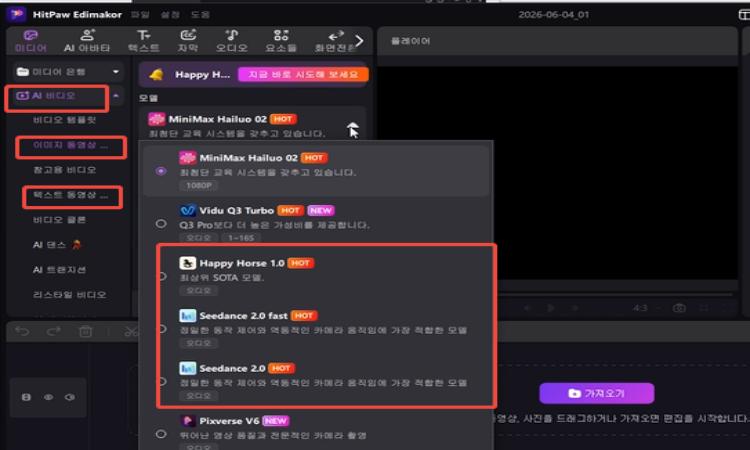Click the 1080P tag under MiniMax Hailuo 02

pos(199,185)
